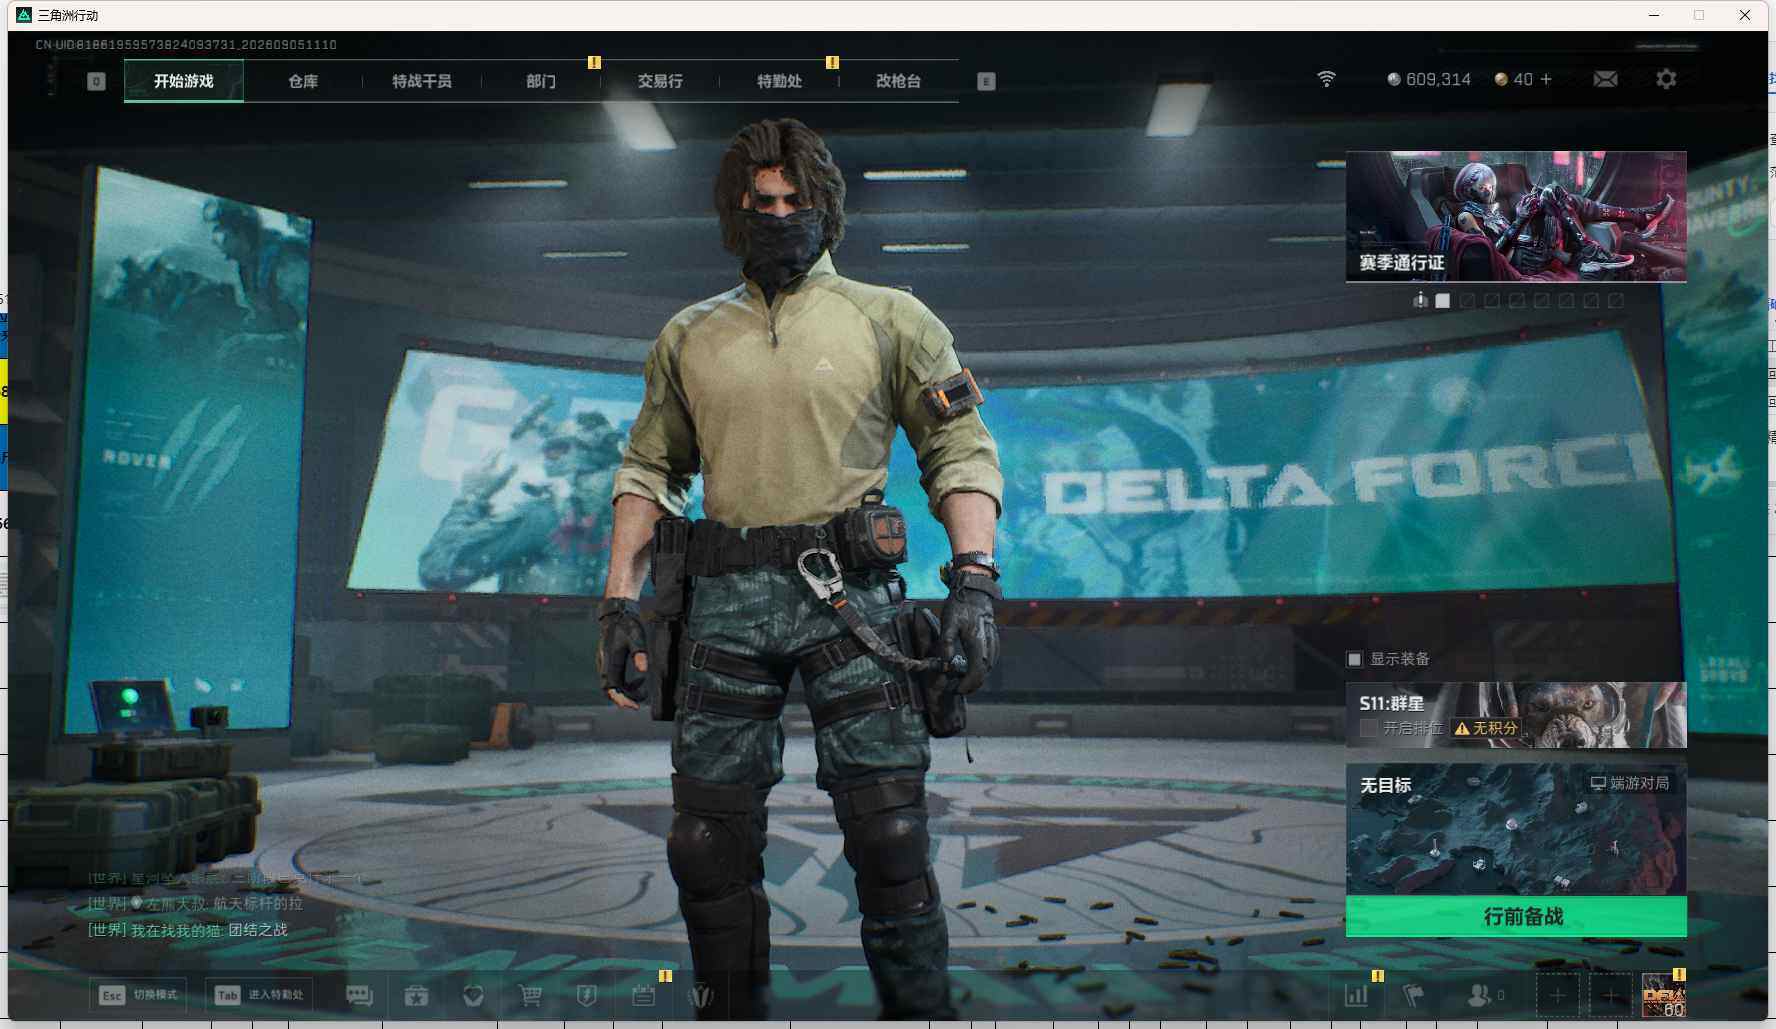
Task: Select the second banner page indicator square
Action: [1468, 300]
